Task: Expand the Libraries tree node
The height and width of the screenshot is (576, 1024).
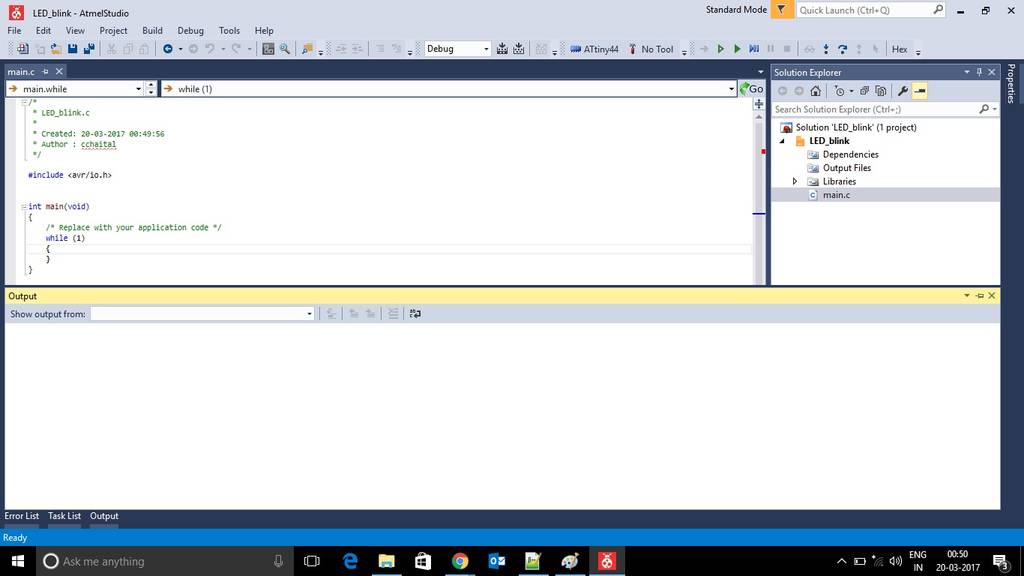Action: pos(795,182)
